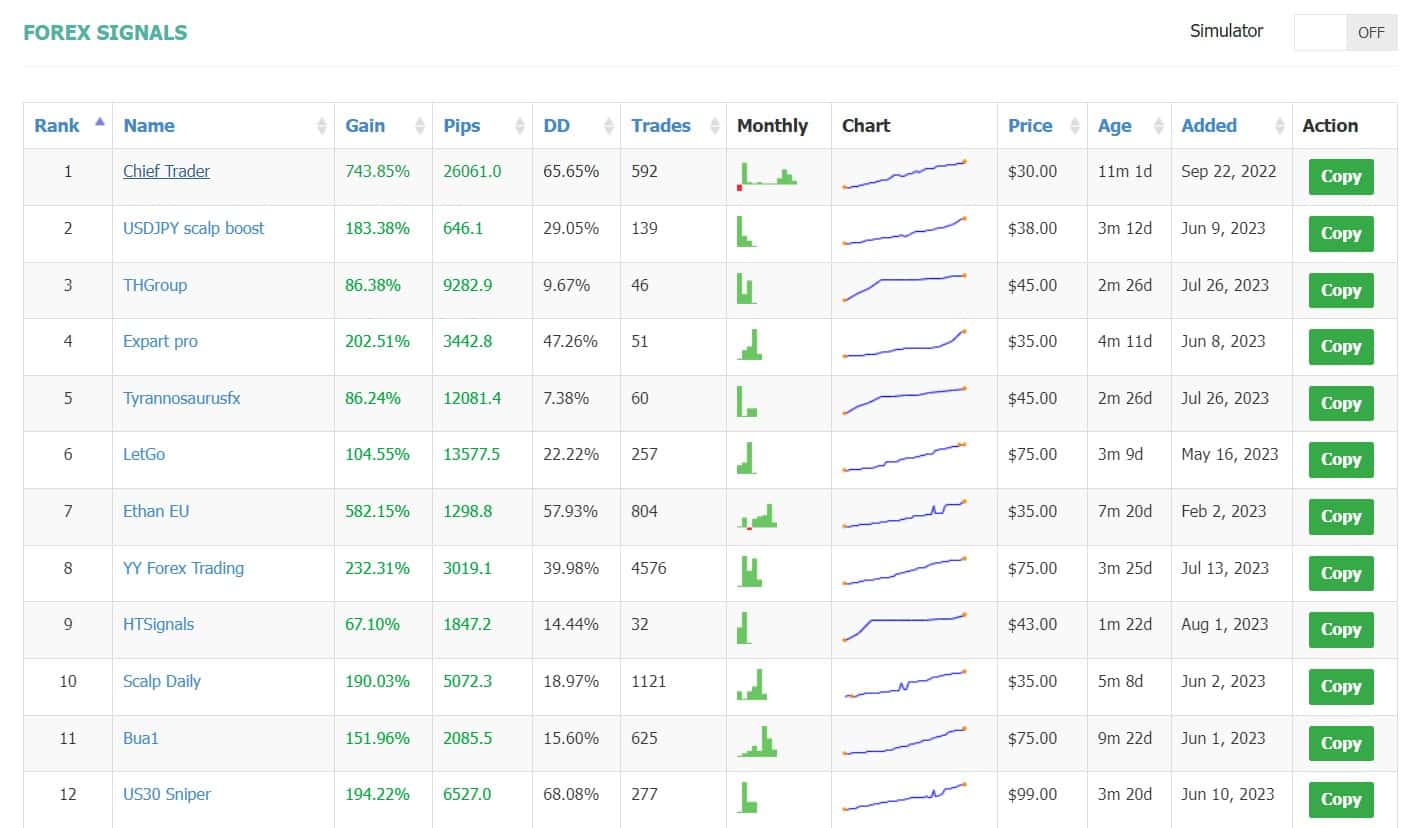View HTSignals growth line chart

(x=905, y=627)
